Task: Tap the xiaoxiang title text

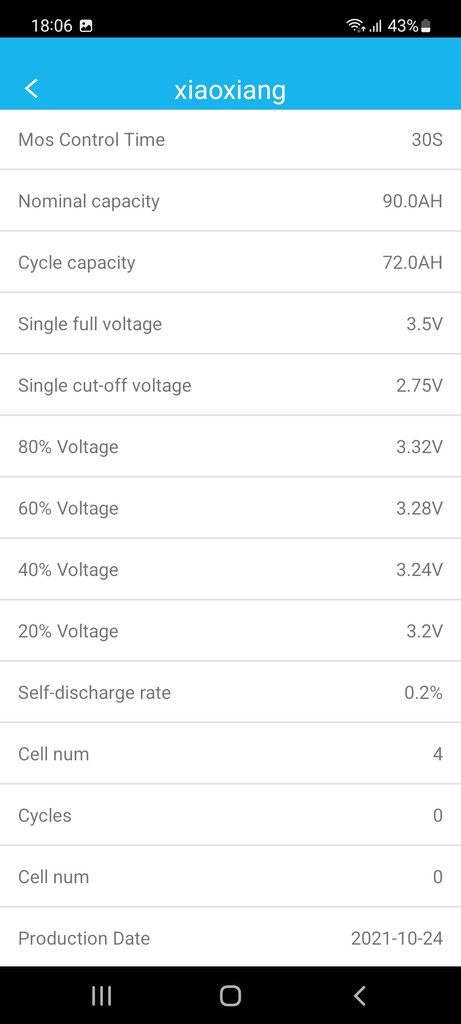Action: point(230,91)
